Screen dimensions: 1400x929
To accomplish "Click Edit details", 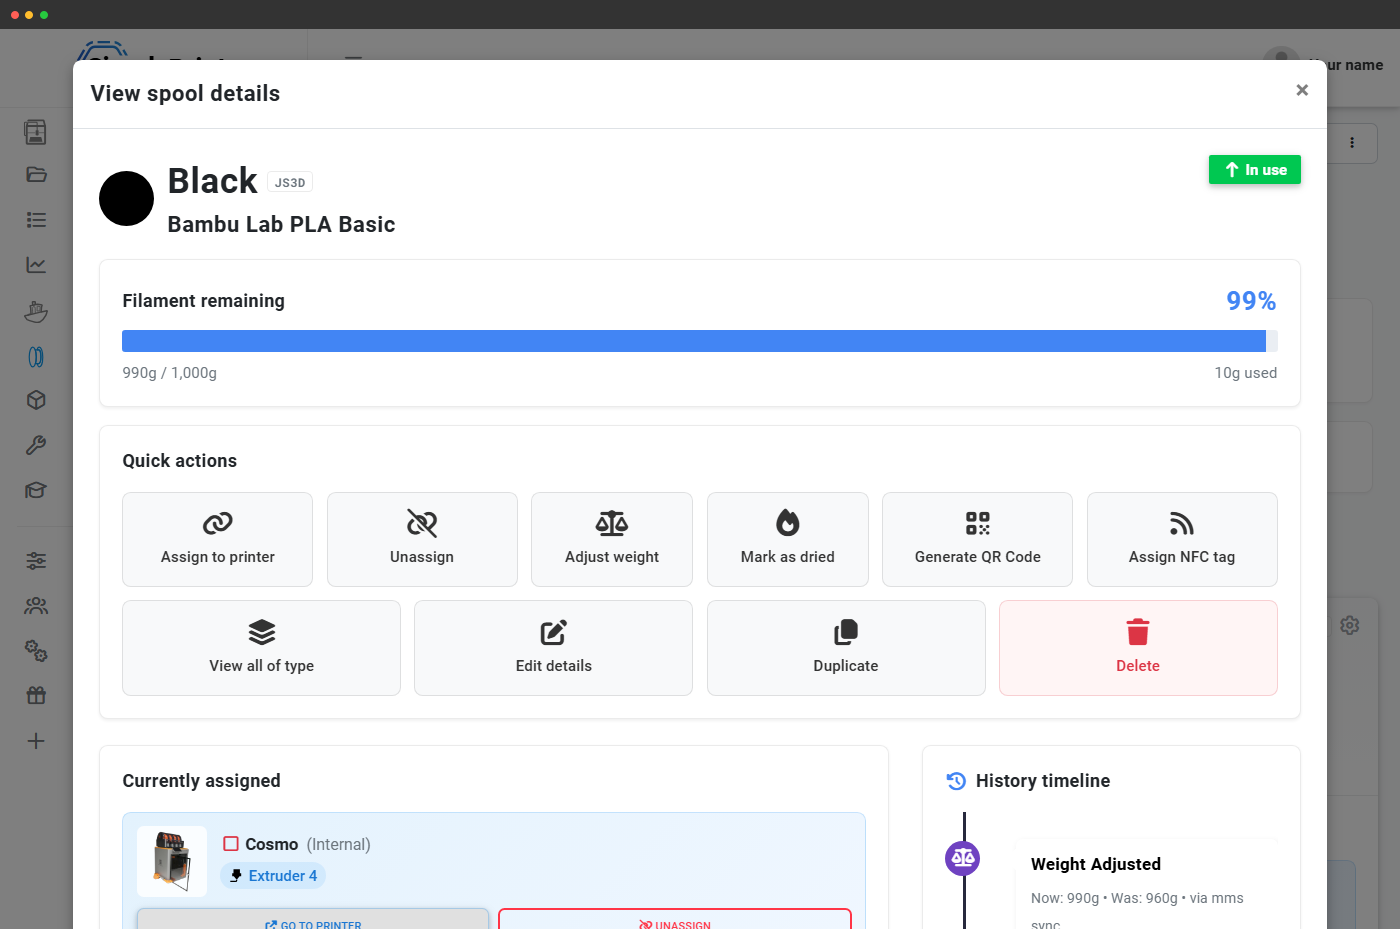I will pos(553,648).
